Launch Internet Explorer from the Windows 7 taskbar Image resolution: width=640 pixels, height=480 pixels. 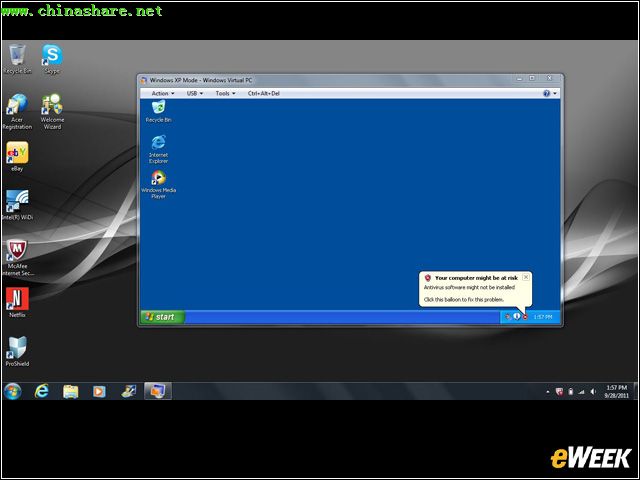tap(42, 391)
